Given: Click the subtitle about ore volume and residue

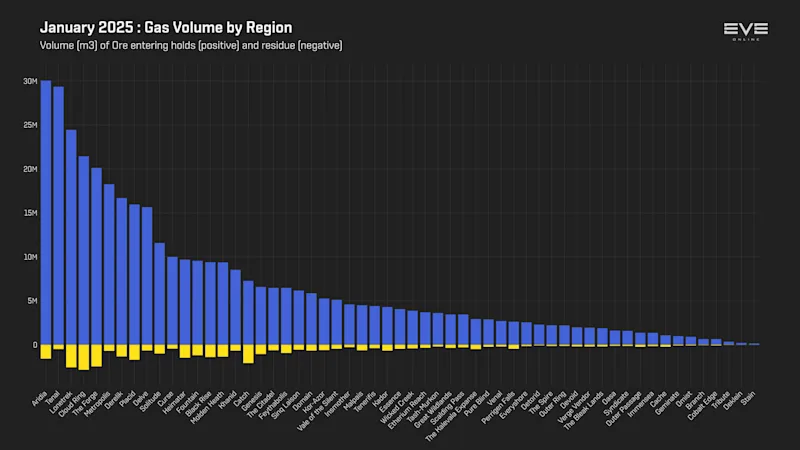Looking at the screenshot, I should click(191, 45).
